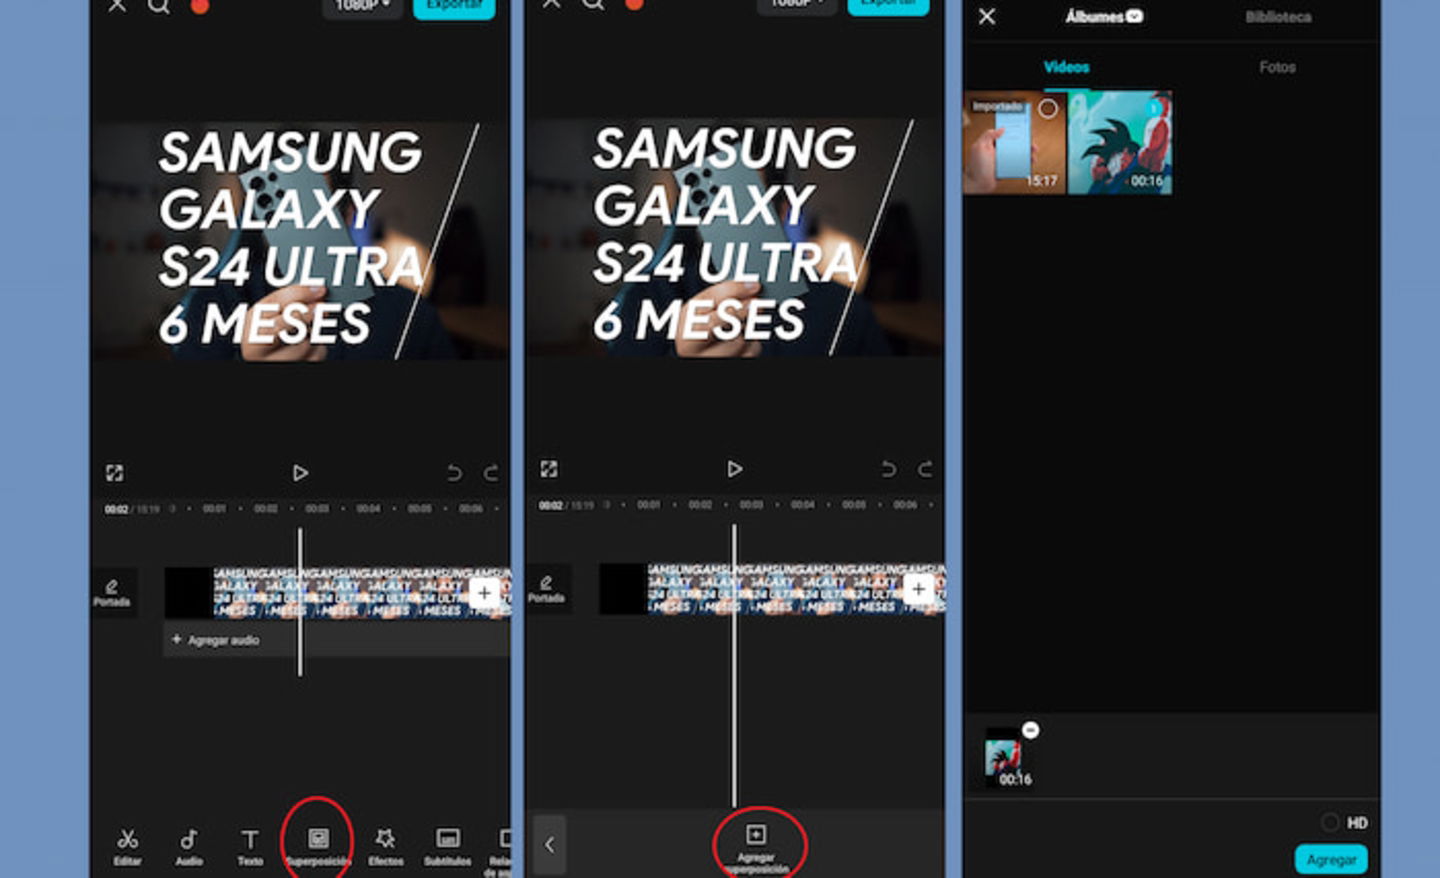Screen dimensions: 1440x878
Task: Click the 00:04 ruler mark in left timeline
Action: pyautogui.click(x=368, y=509)
